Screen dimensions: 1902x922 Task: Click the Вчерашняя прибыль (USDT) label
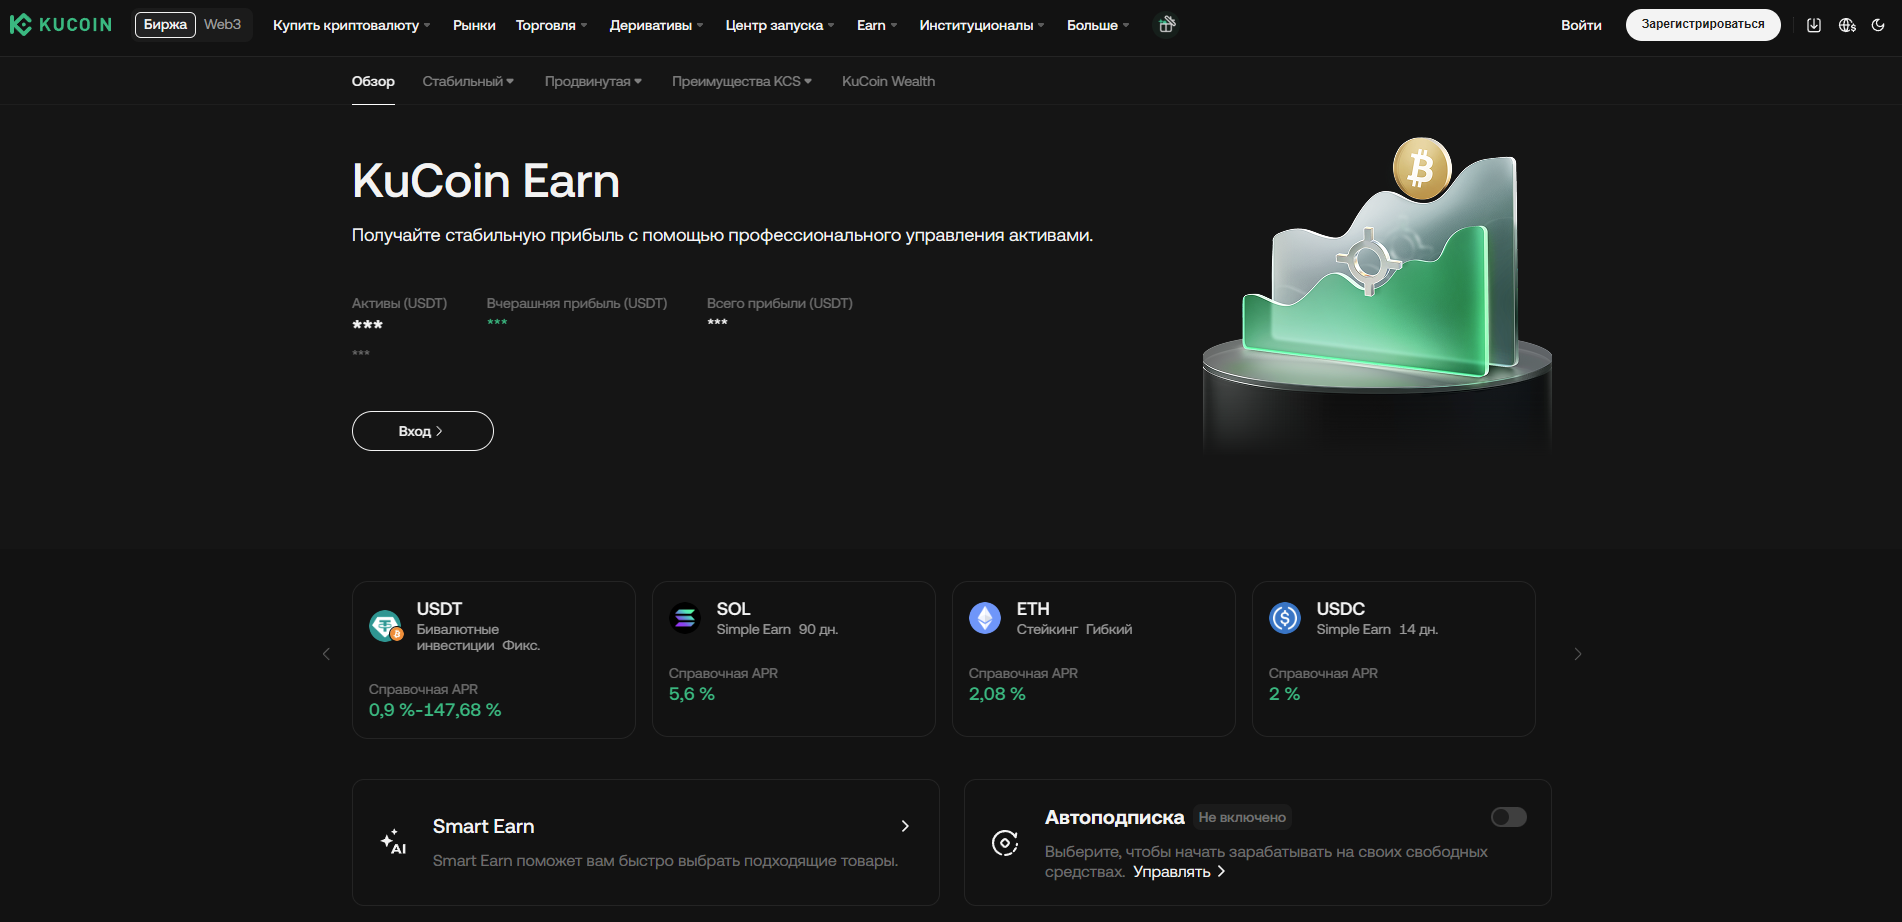577,303
